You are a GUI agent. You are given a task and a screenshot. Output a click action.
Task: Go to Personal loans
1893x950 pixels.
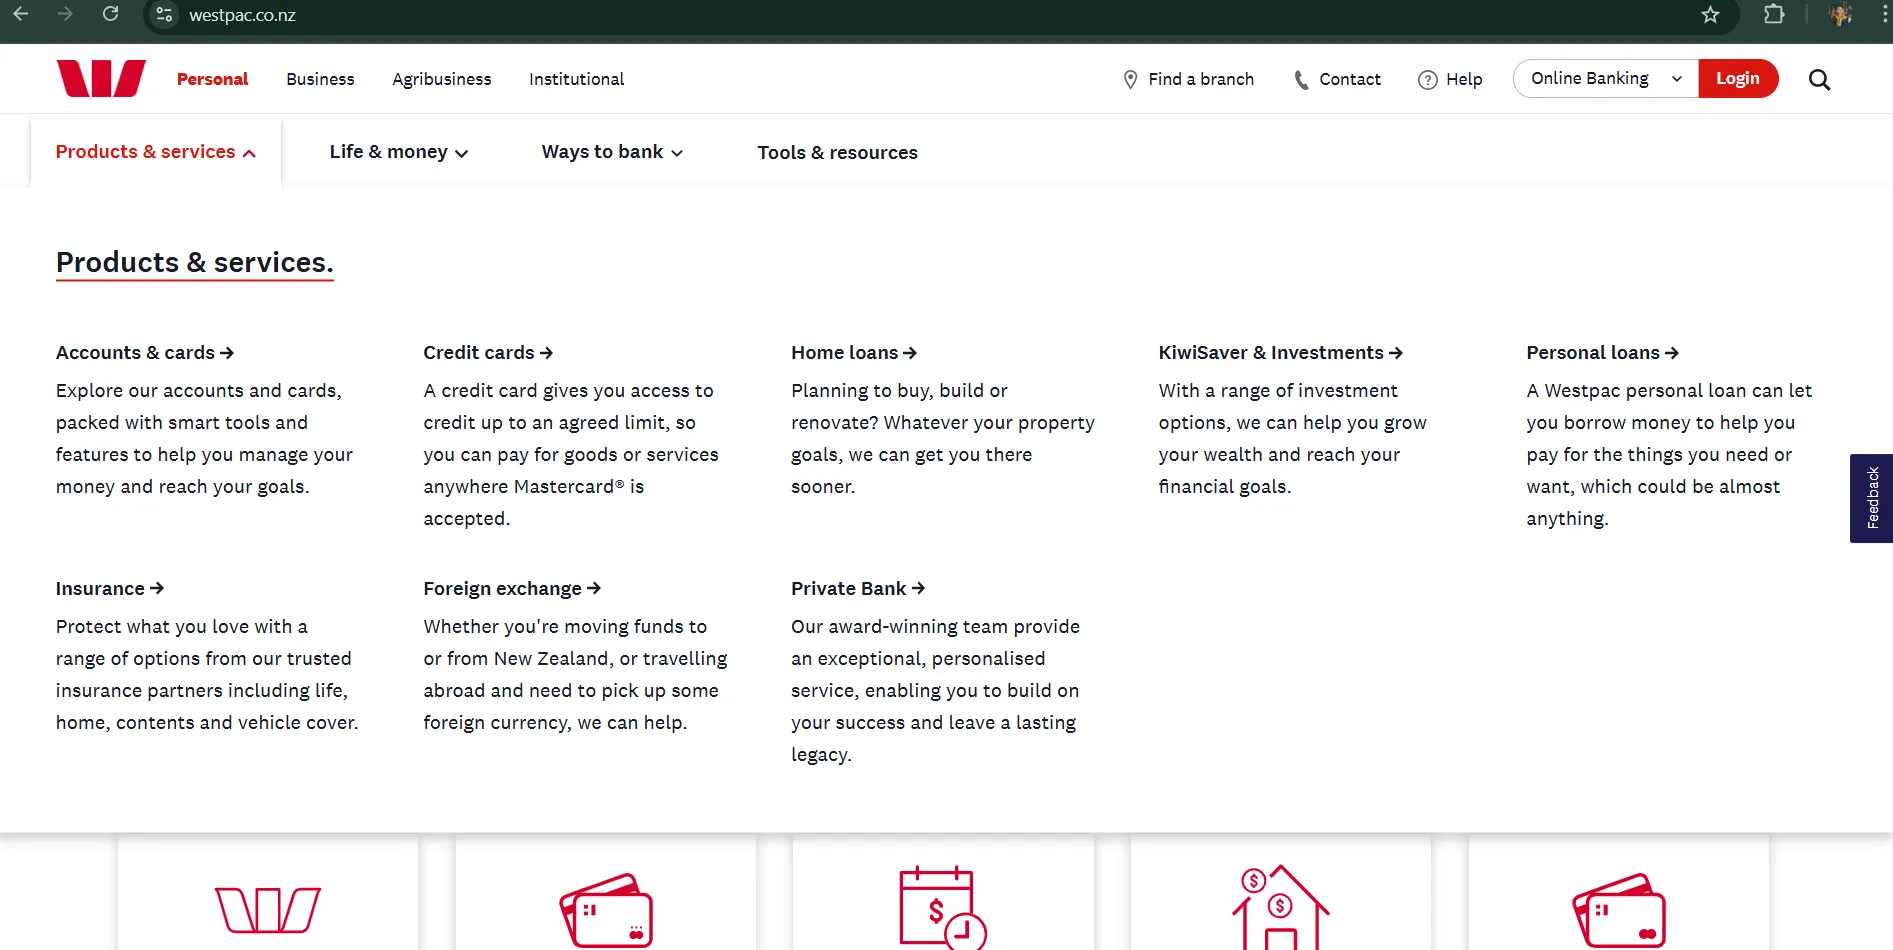pos(1603,353)
